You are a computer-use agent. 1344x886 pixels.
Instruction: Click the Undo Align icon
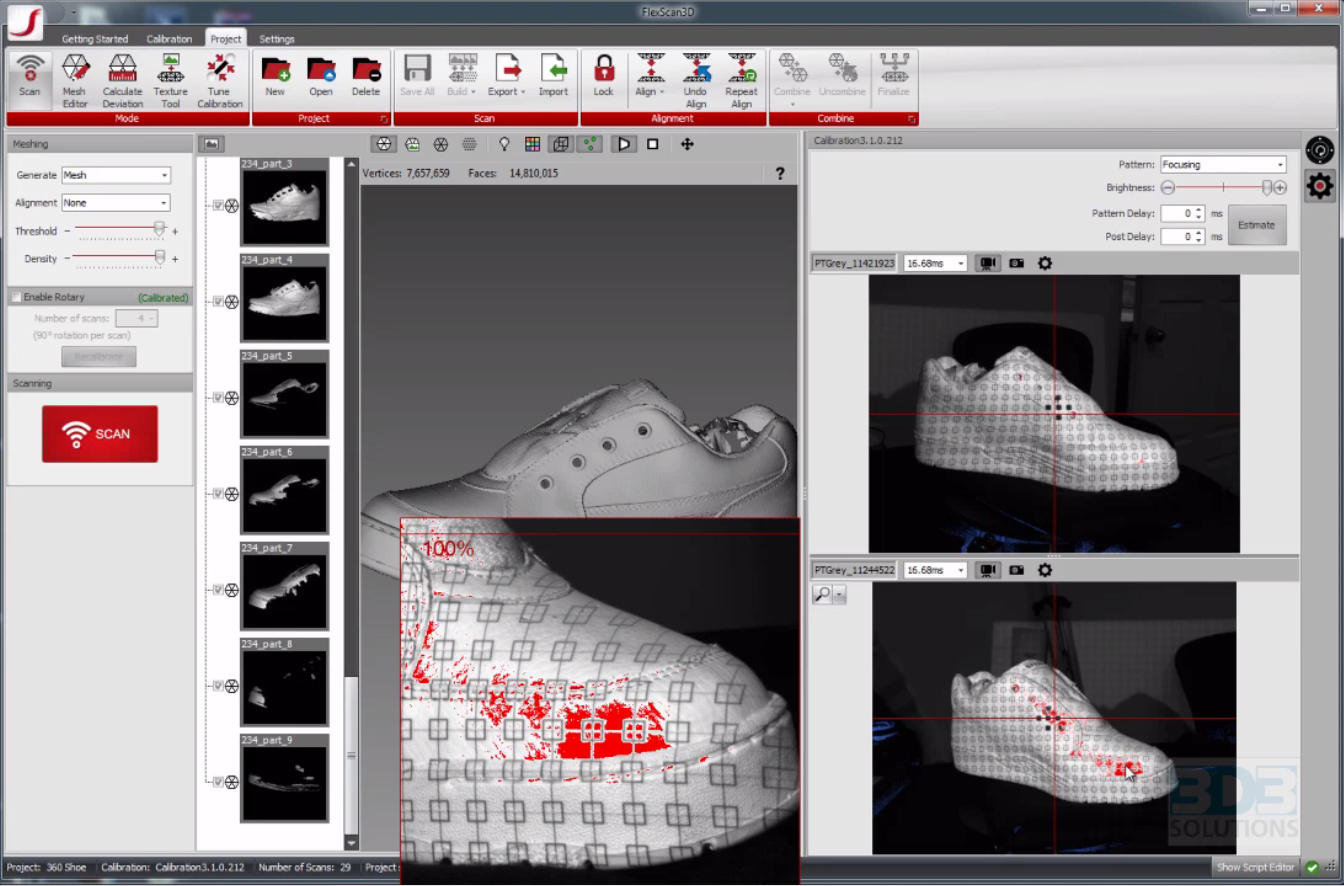coord(695,80)
